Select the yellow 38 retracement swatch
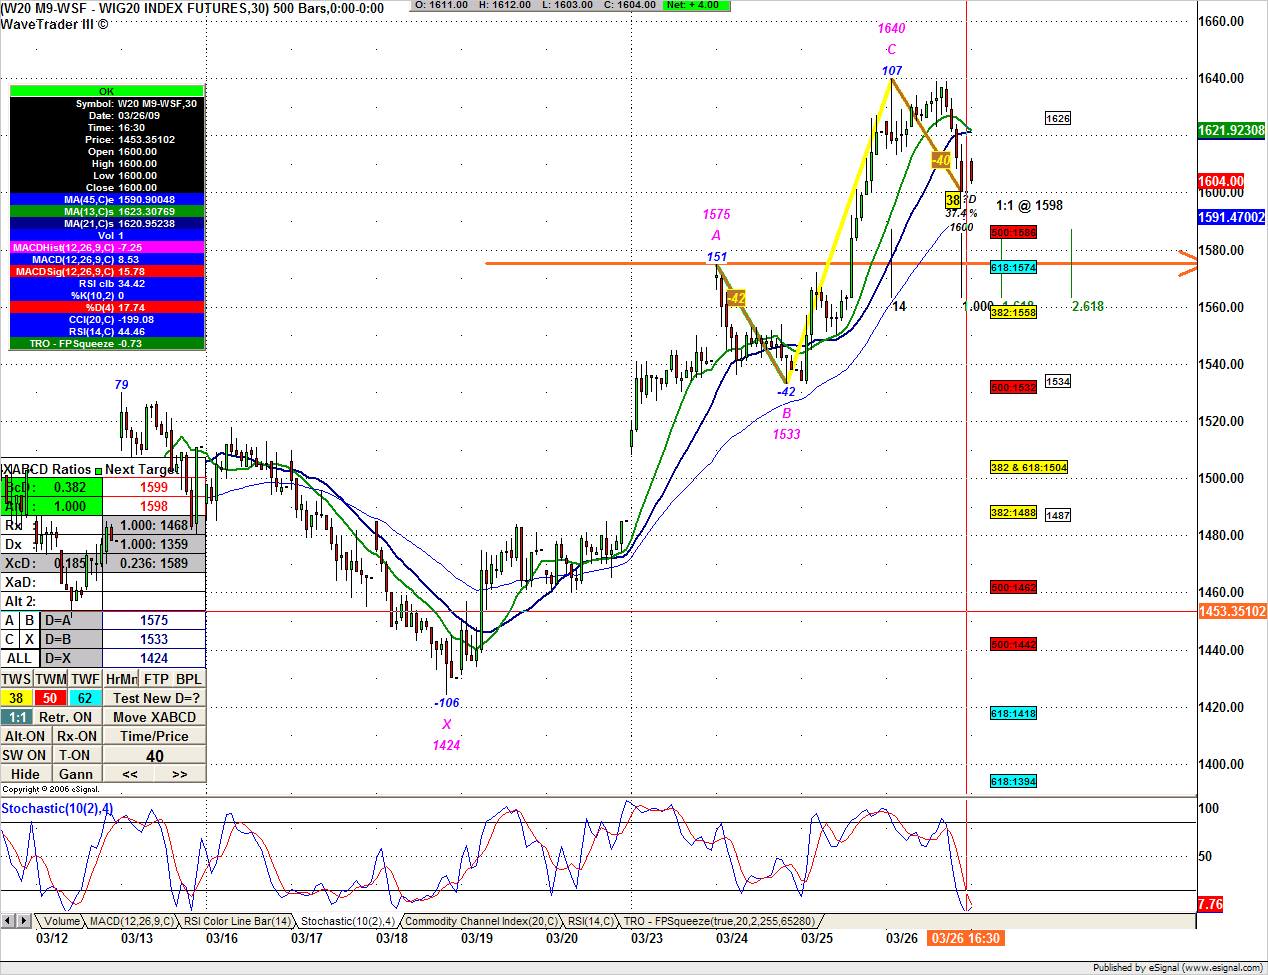 point(16,698)
